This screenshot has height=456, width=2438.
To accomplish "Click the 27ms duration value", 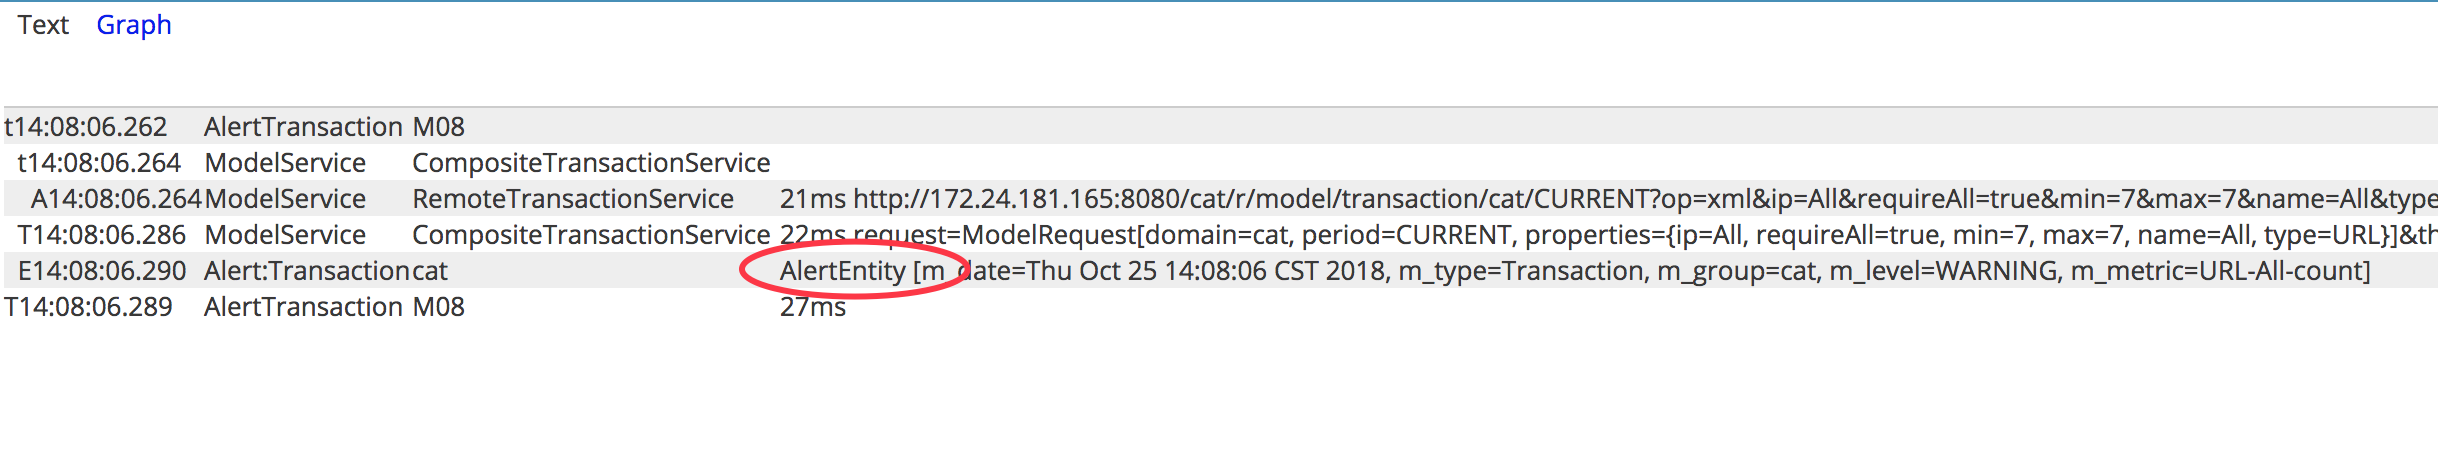I will pos(812,307).
